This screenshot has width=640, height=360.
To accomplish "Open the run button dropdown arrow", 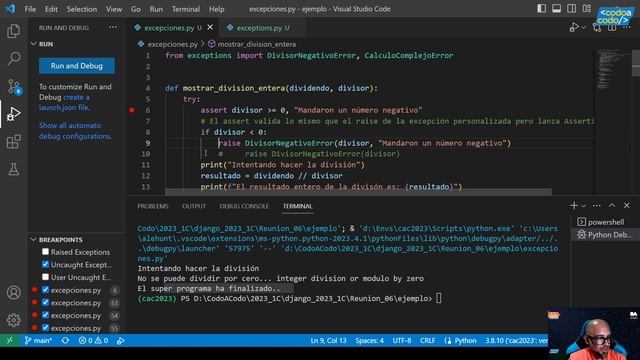I will [x=583, y=27].
